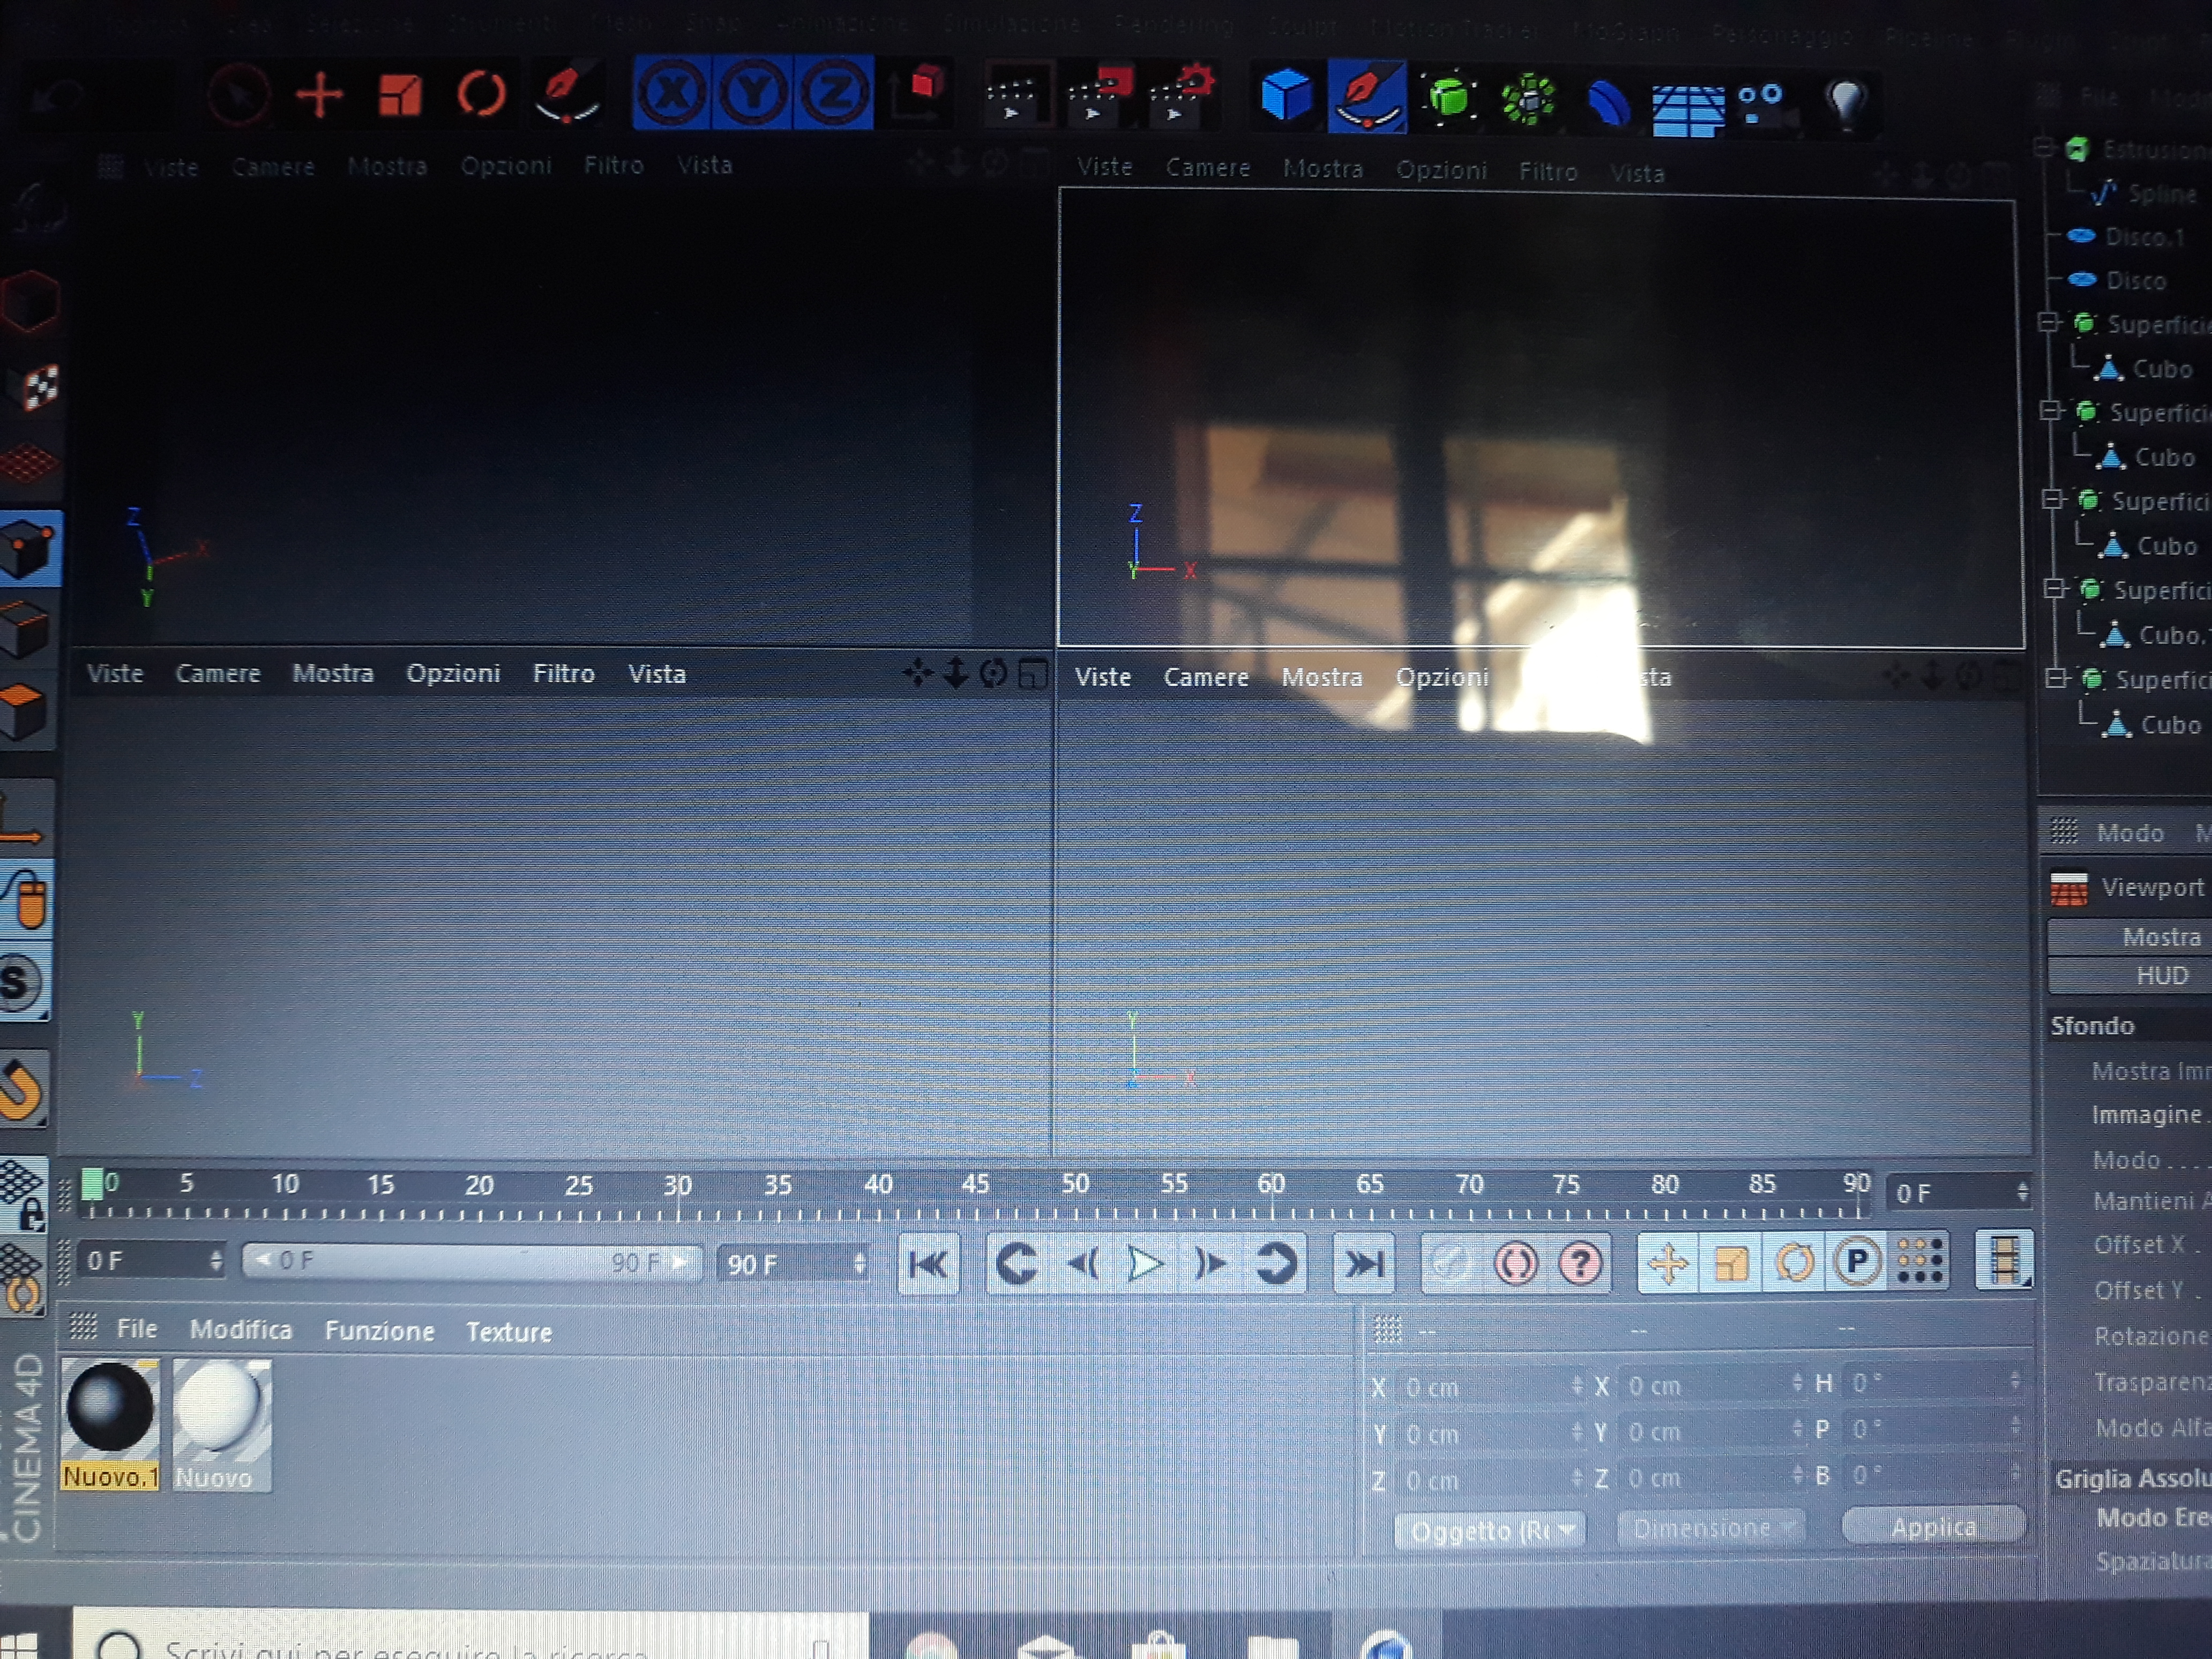Click the Applica button

[1932, 1527]
